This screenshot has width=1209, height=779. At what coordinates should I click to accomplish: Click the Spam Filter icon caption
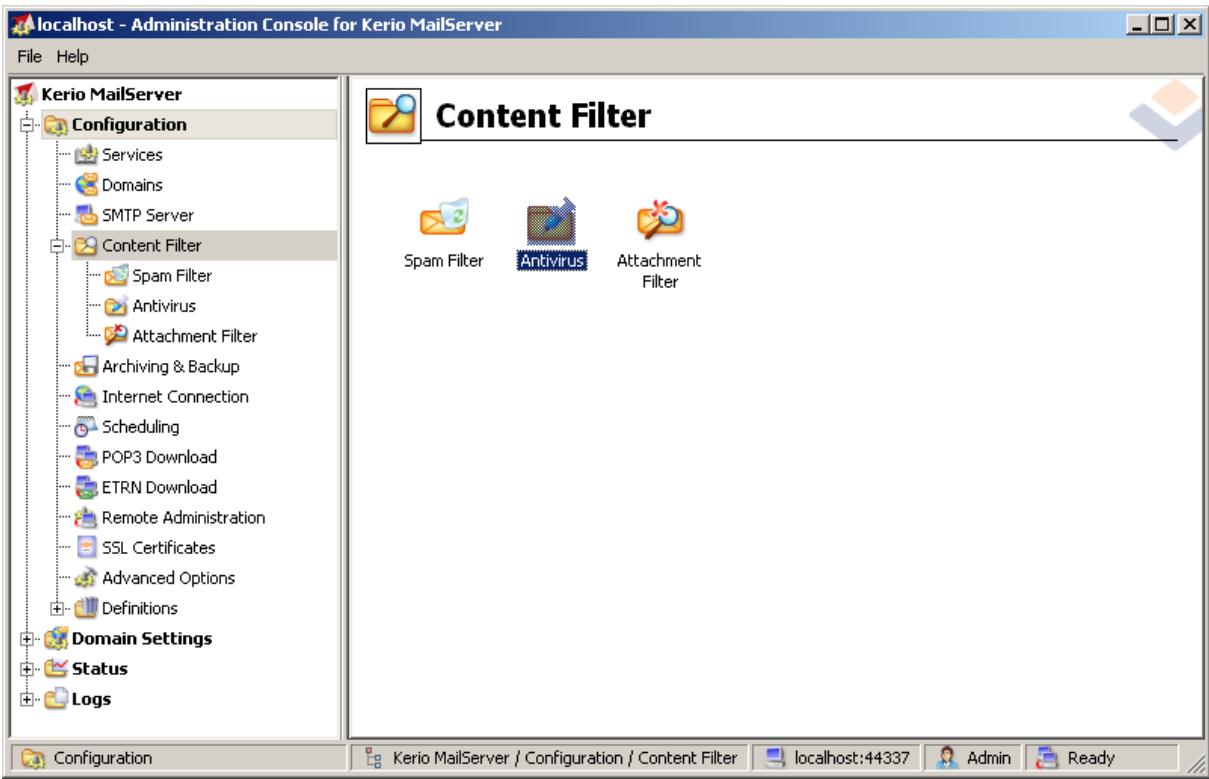[x=443, y=261]
